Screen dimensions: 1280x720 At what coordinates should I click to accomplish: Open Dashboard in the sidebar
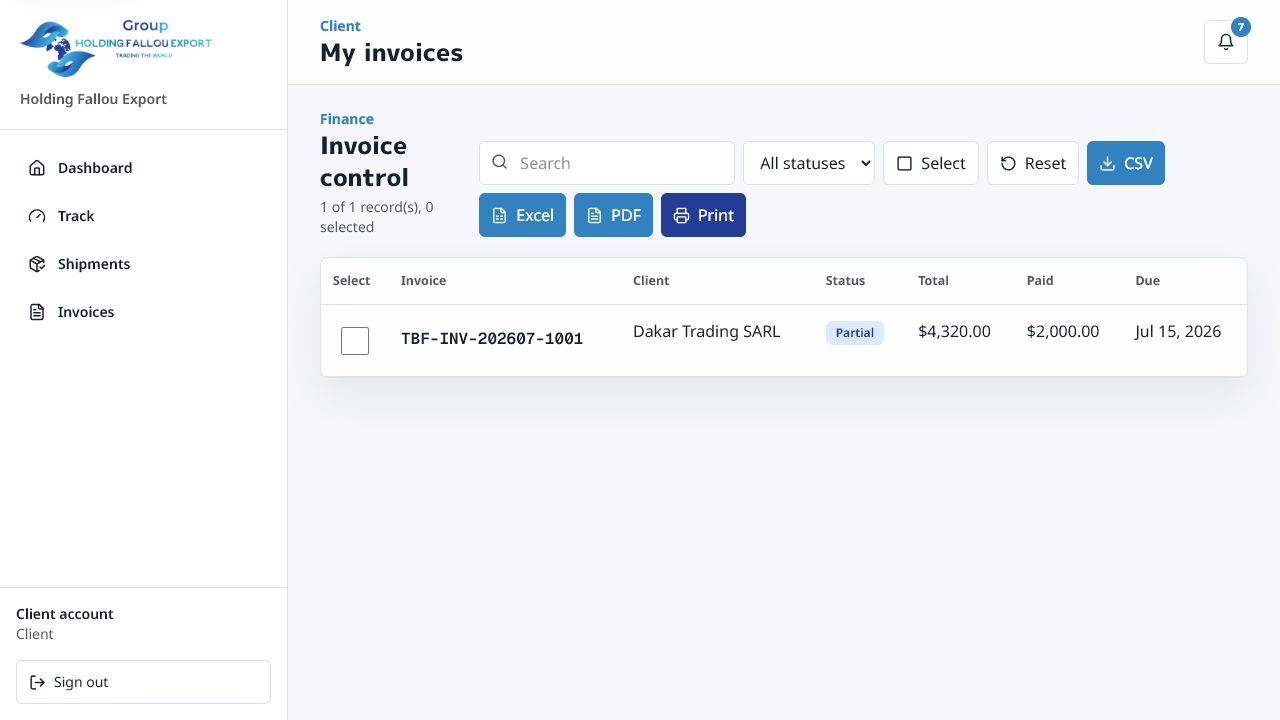pyautogui.click(x=143, y=168)
